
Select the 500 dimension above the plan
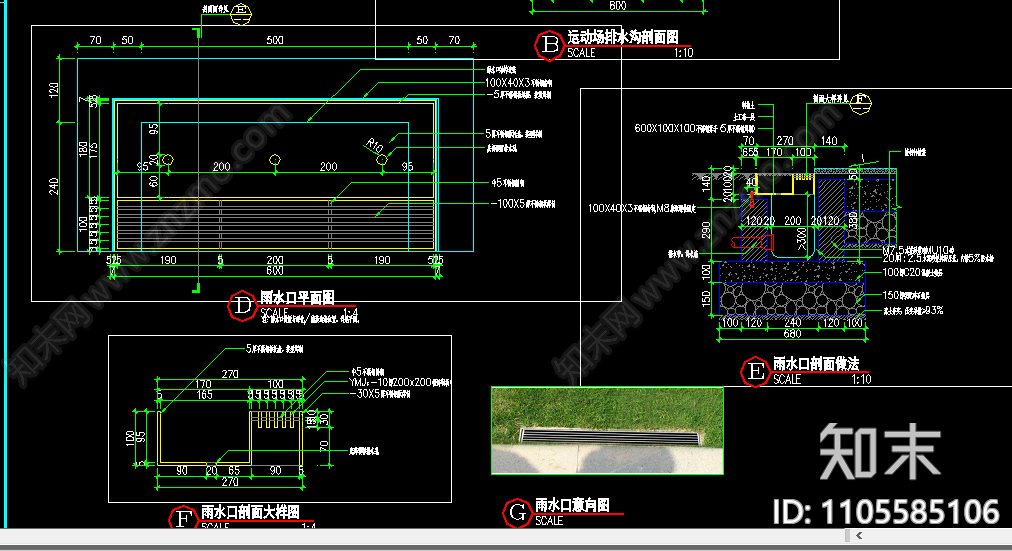274,41
